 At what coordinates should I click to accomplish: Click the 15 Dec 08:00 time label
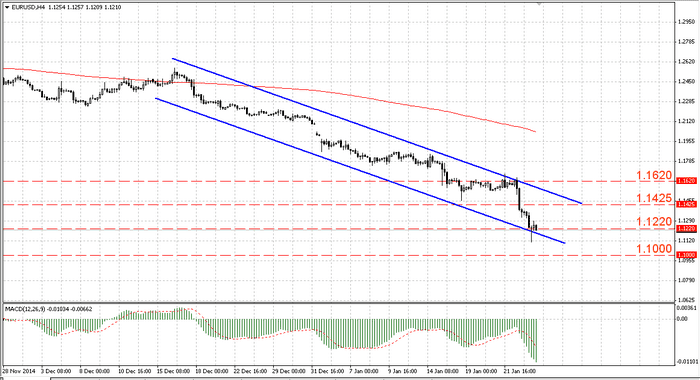173,371
